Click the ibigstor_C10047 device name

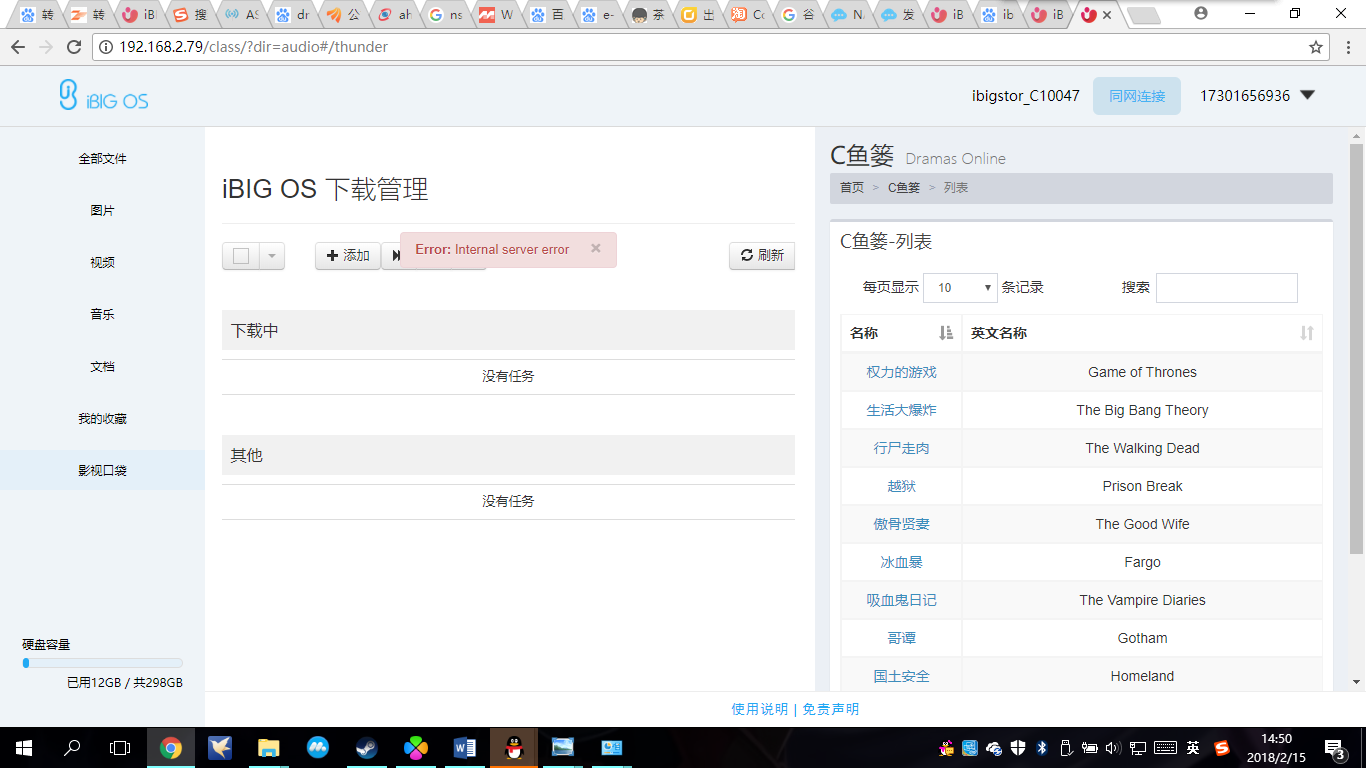[x=1026, y=96]
